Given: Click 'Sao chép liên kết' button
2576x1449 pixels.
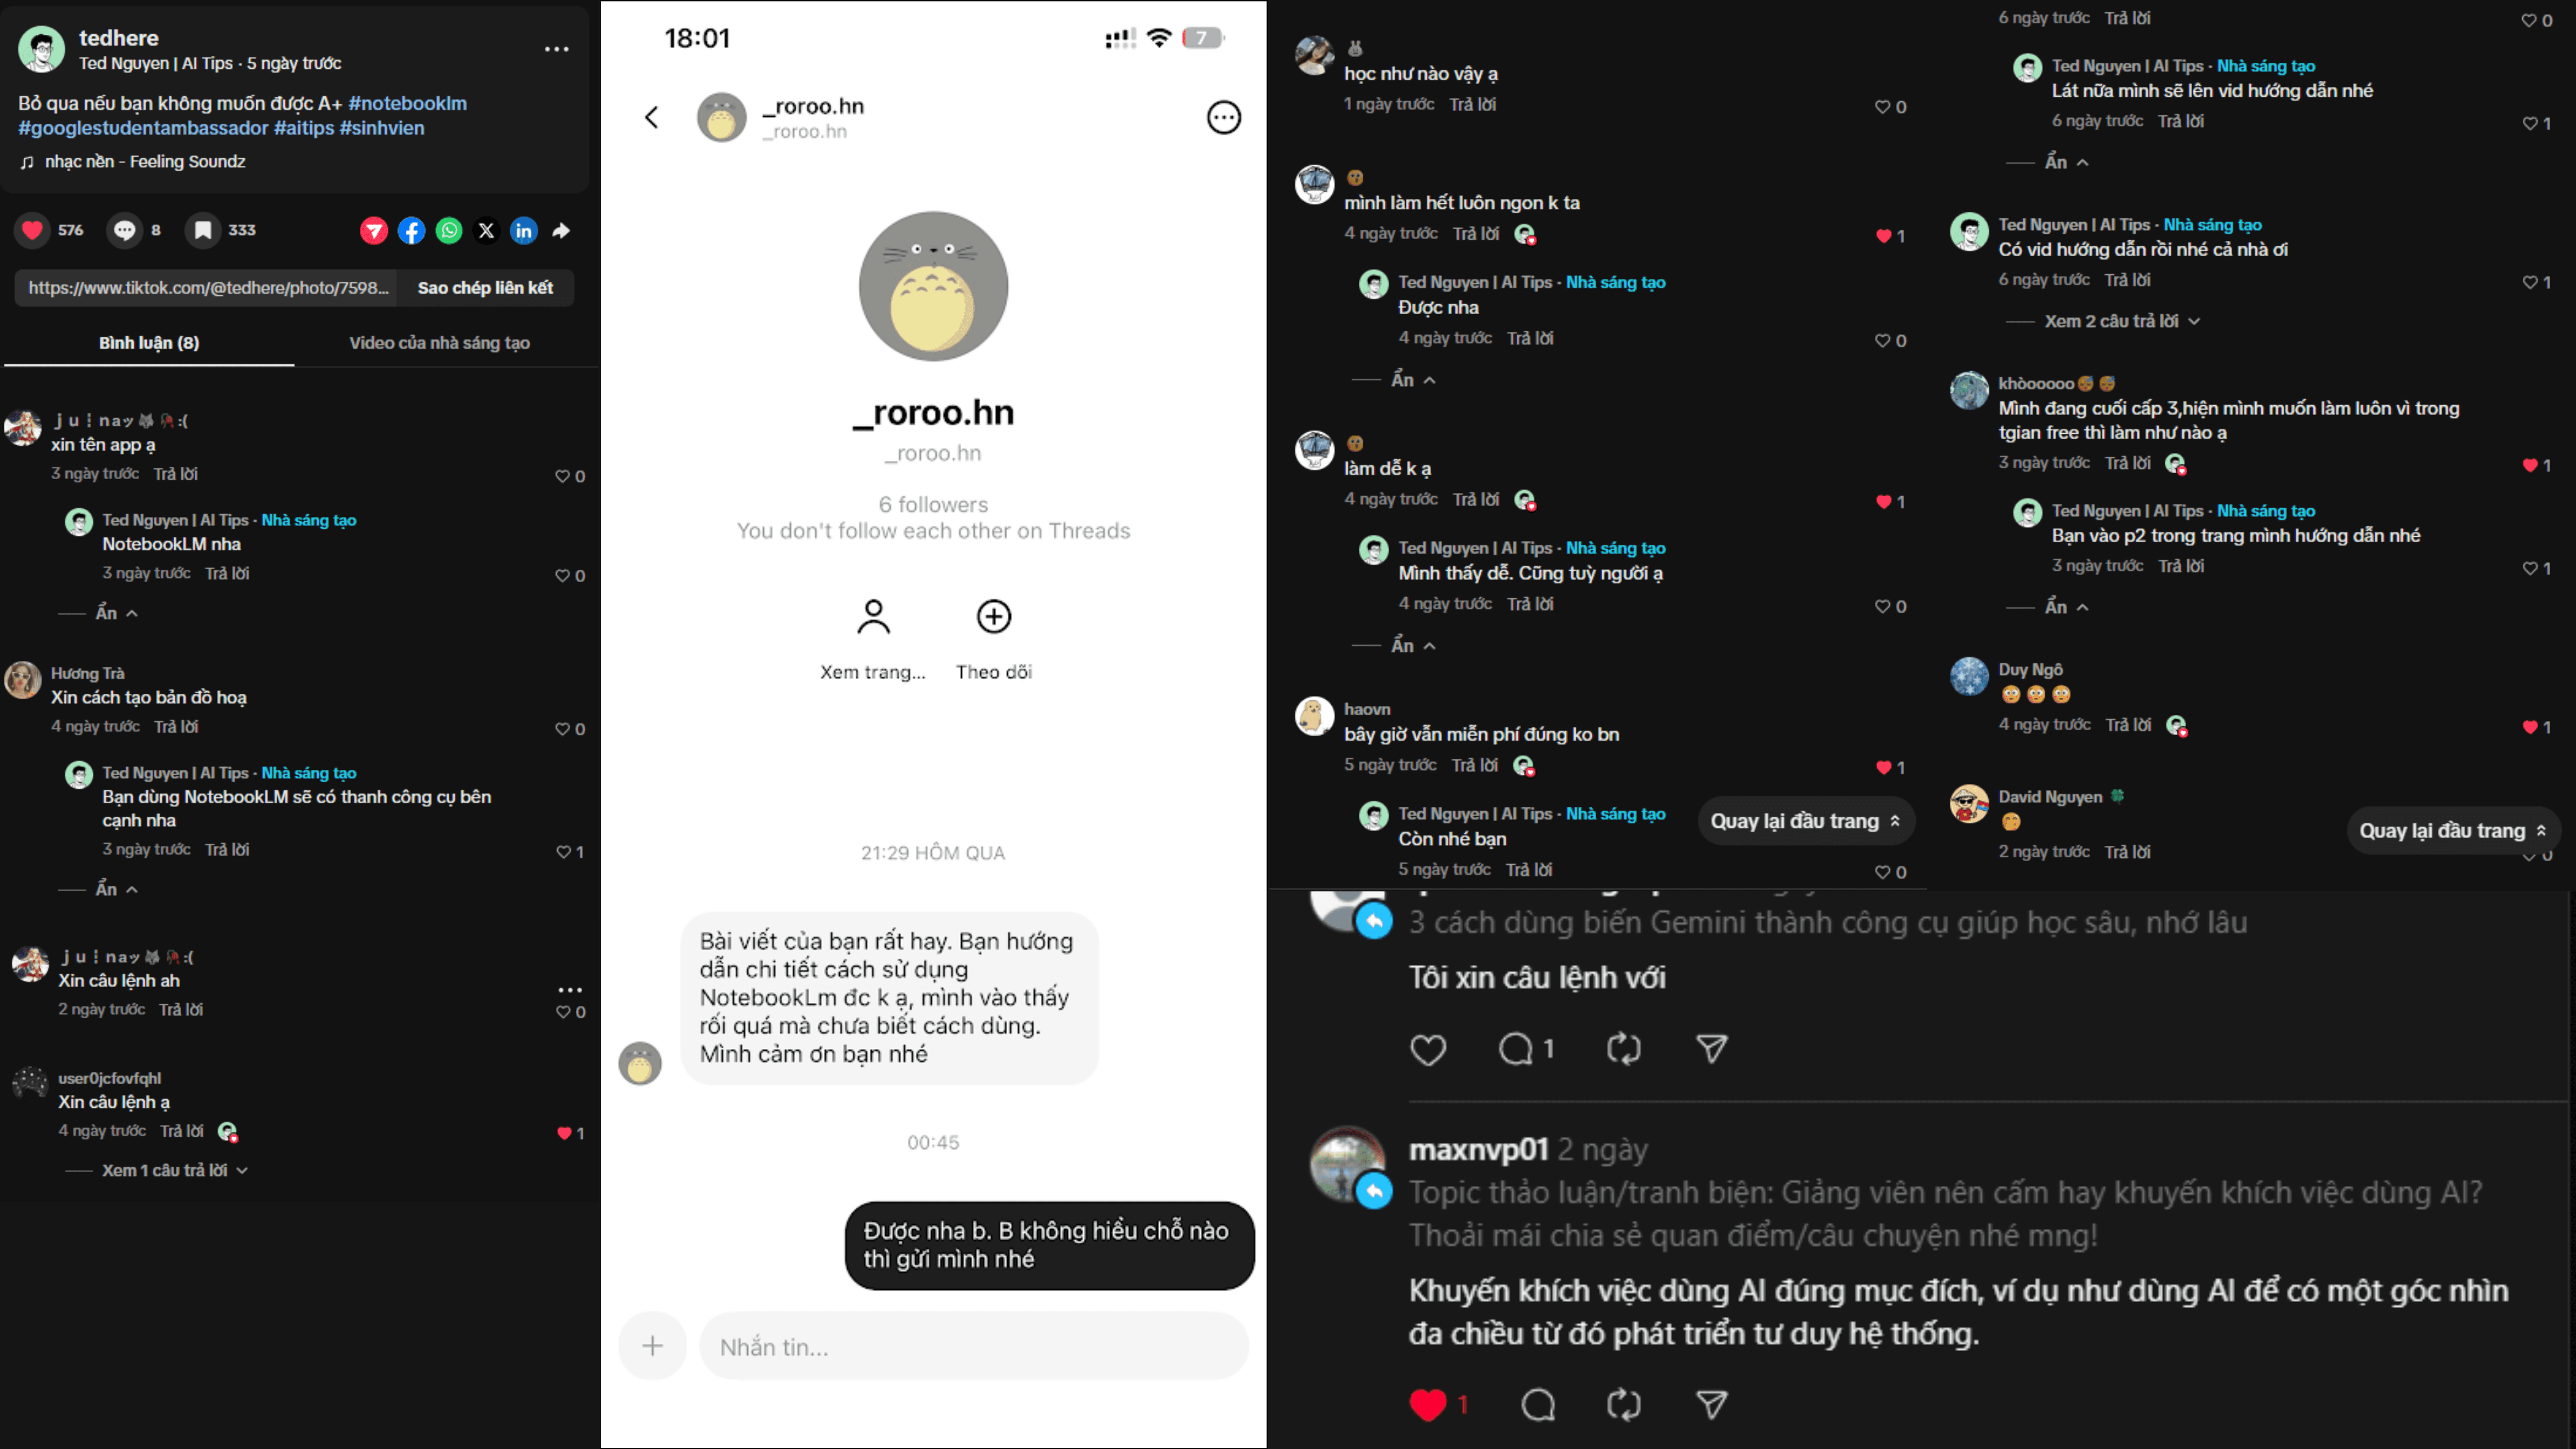Looking at the screenshot, I should [x=485, y=288].
